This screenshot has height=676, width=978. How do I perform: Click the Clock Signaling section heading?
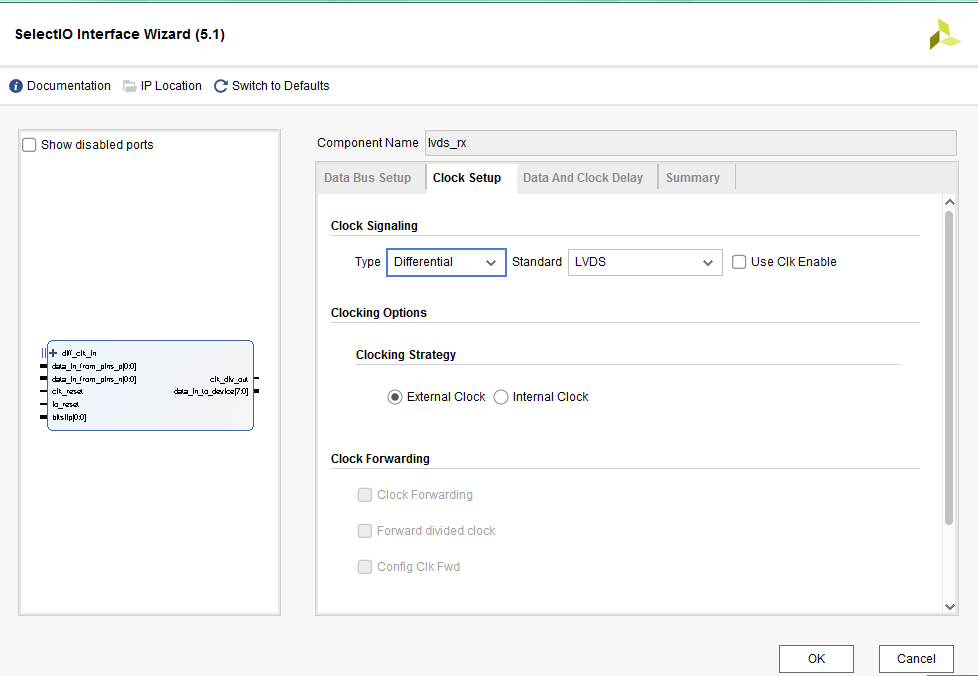pyautogui.click(x=374, y=226)
